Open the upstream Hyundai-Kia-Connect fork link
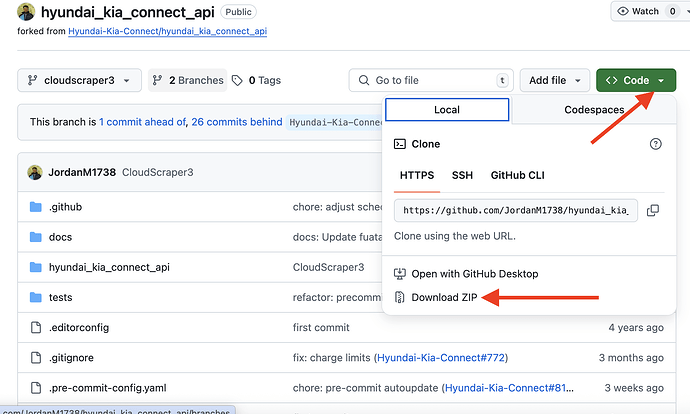This screenshot has width=690, height=414. pos(167,31)
